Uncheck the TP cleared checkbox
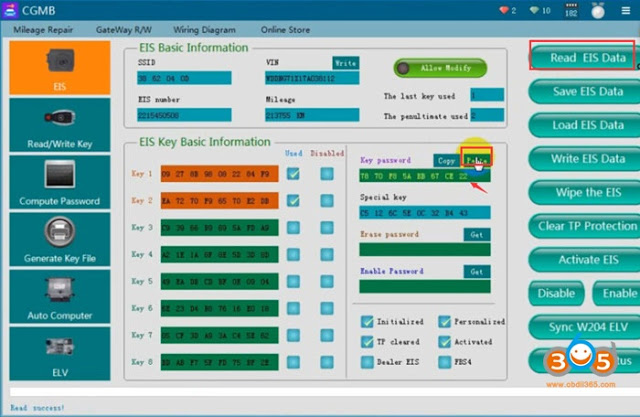This screenshot has width=640, height=417. click(x=367, y=342)
